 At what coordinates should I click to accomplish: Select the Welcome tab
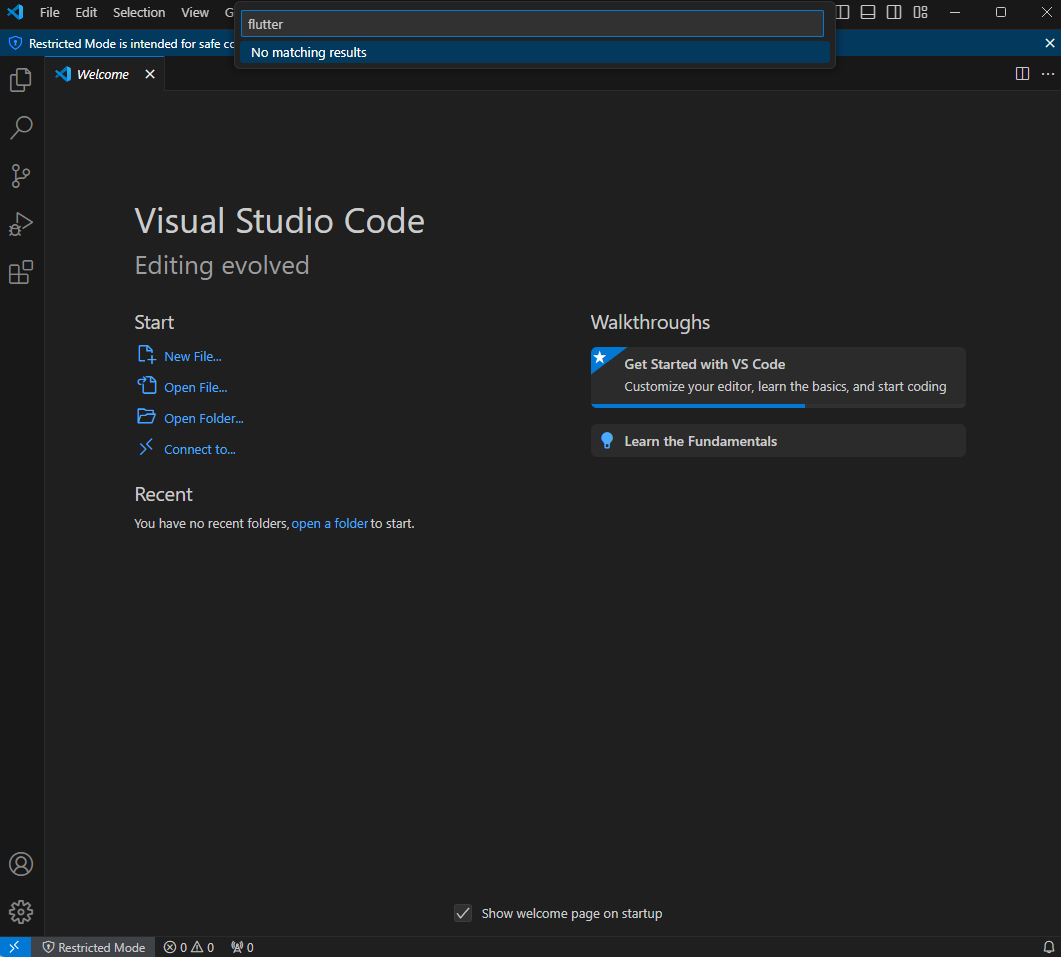(x=104, y=74)
